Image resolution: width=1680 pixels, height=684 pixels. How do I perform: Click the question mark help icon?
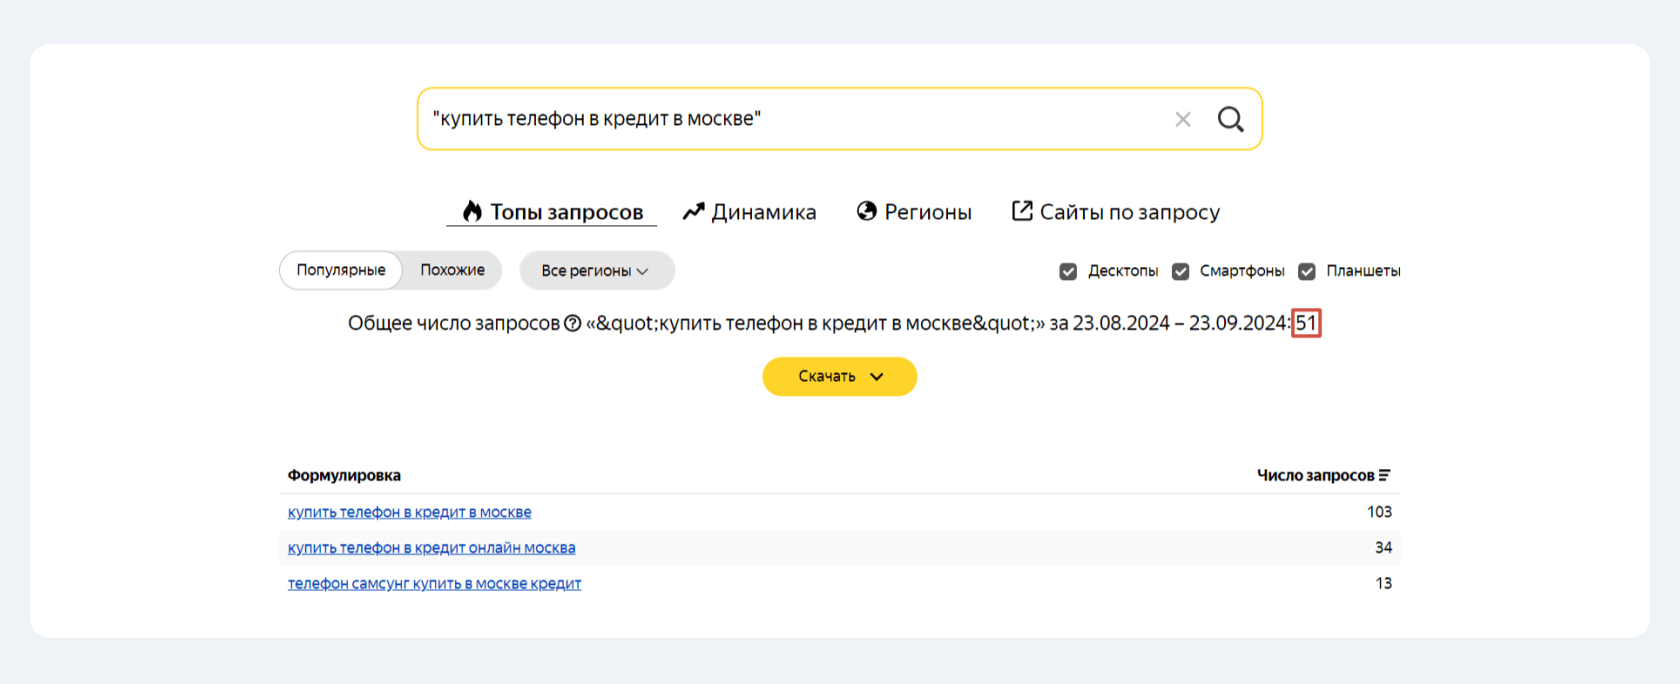(x=573, y=323)
